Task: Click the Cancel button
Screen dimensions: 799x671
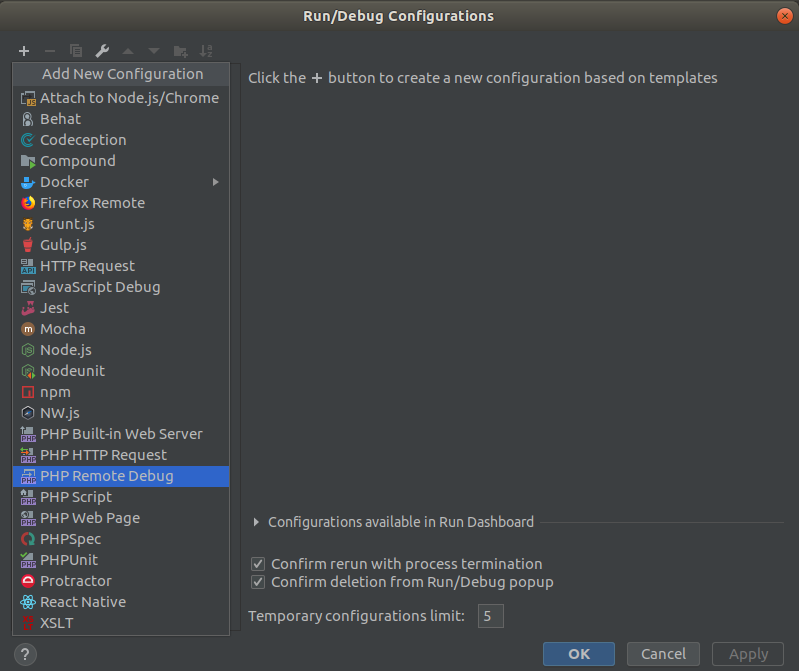Action: tap(663, 654)
